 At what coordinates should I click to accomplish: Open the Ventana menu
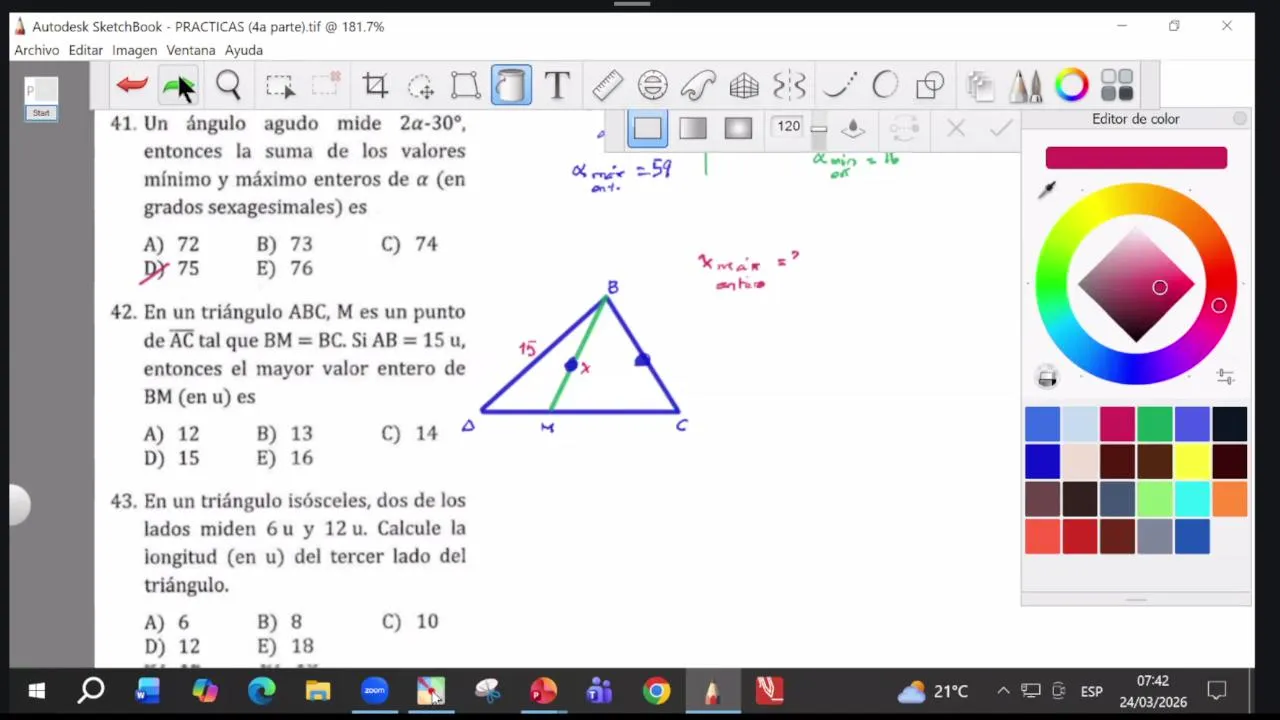(191, 50)
